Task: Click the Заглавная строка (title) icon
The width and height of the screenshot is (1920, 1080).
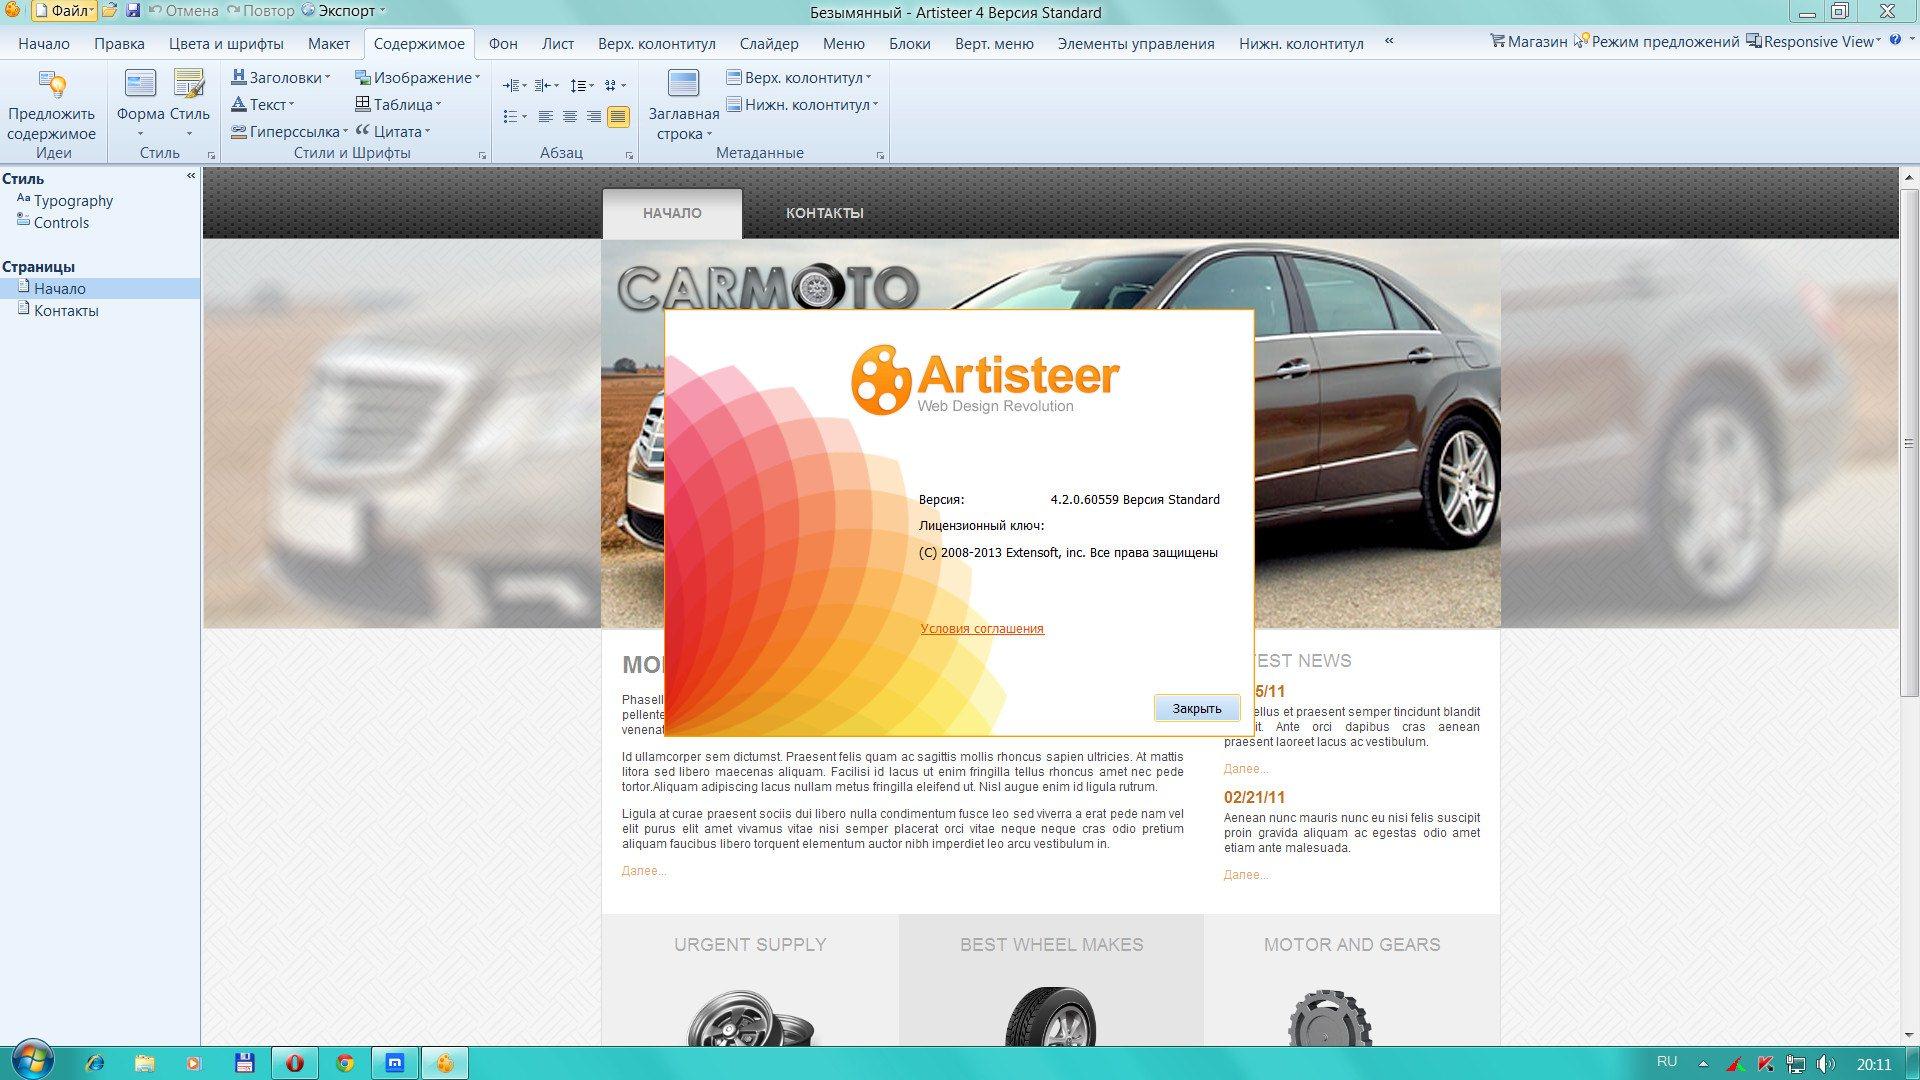Action: click(683, 85)
